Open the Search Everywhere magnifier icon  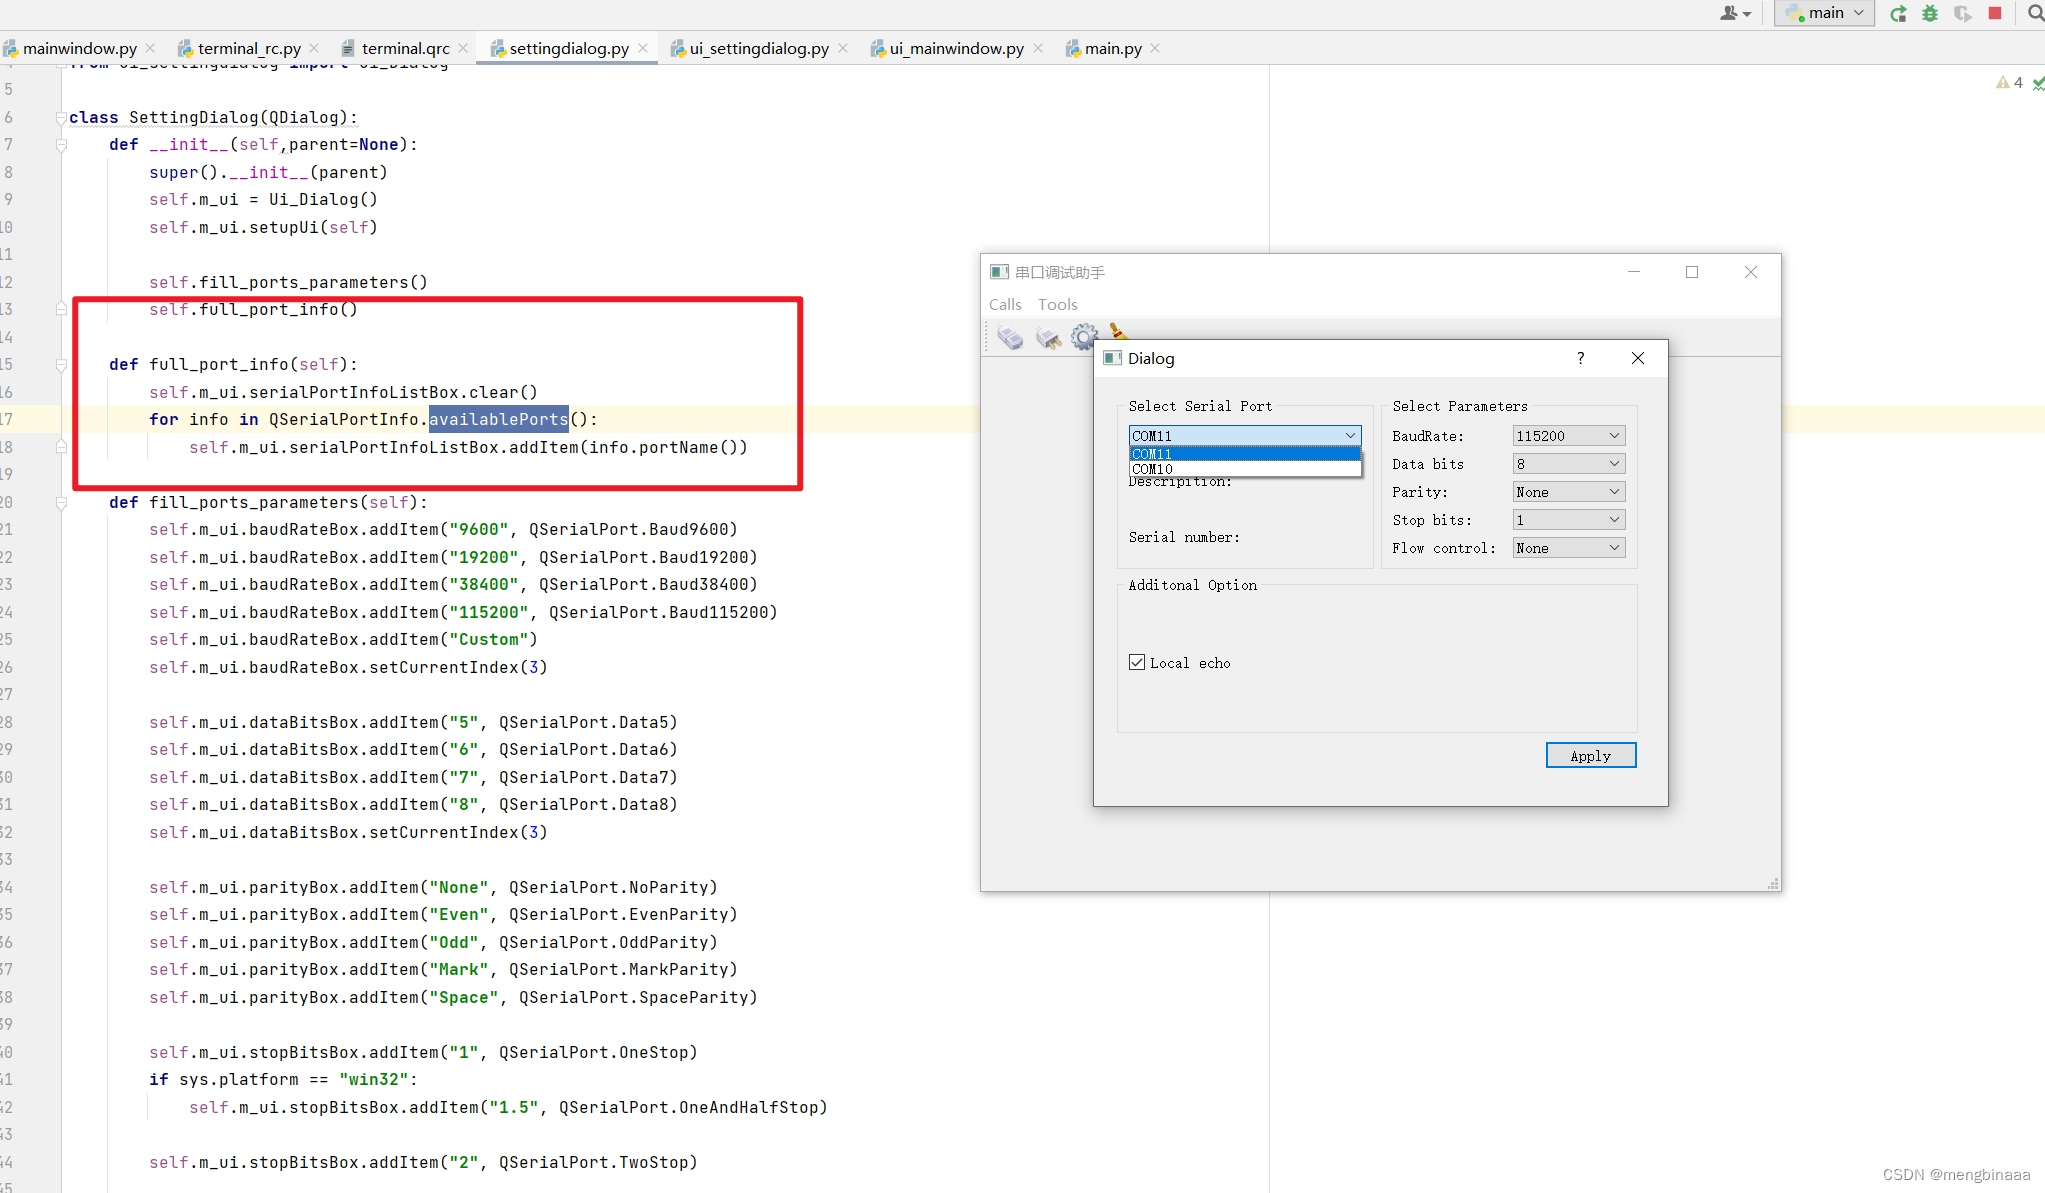2034,13
